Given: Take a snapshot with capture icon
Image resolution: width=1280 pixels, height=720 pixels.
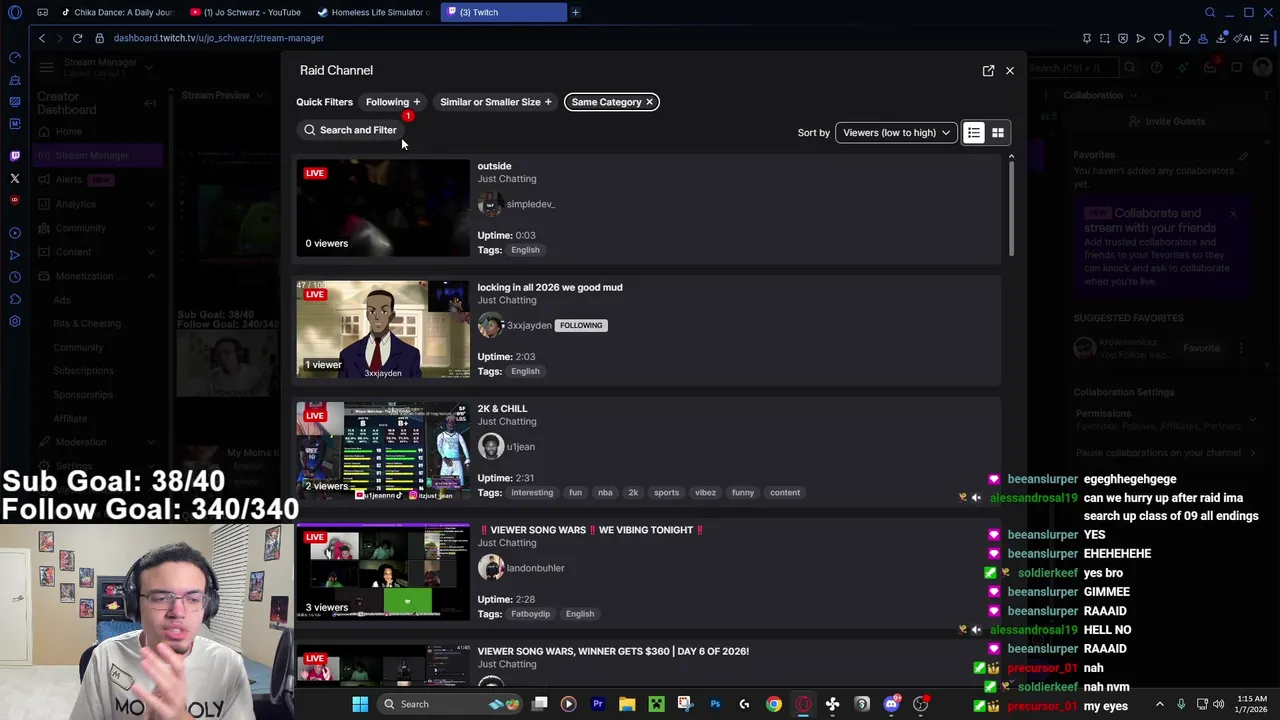Looking at the screenshot, I should 1105,38.
